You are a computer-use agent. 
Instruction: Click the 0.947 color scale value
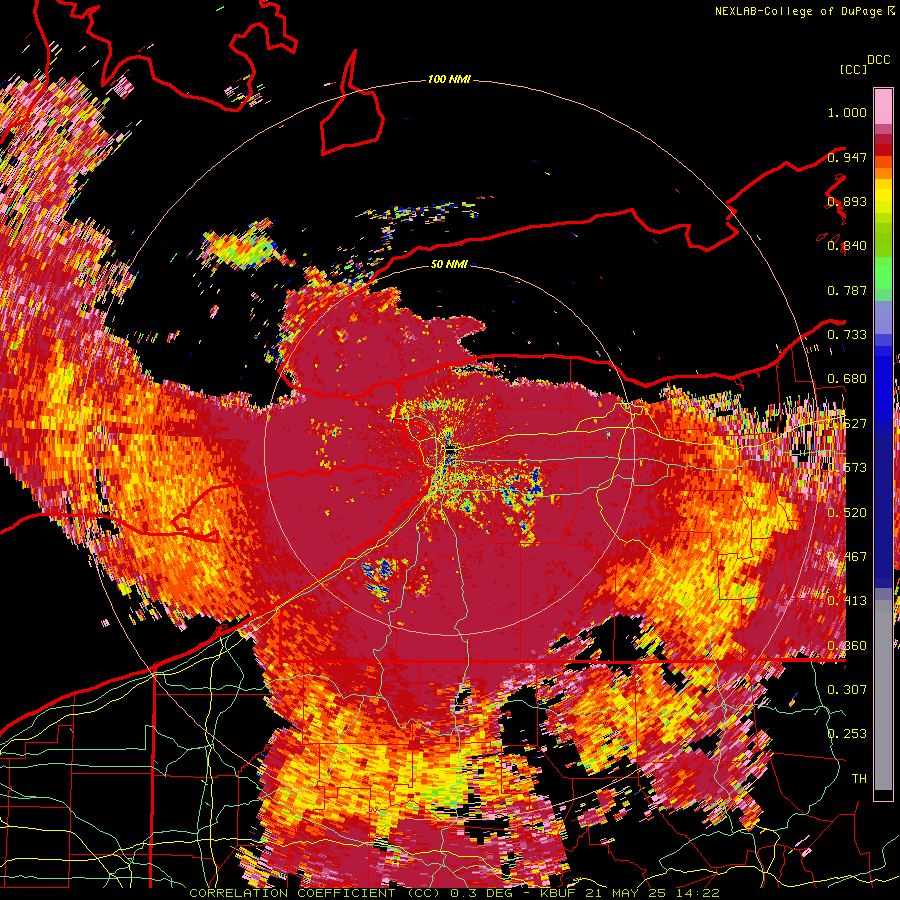[847, 157]
